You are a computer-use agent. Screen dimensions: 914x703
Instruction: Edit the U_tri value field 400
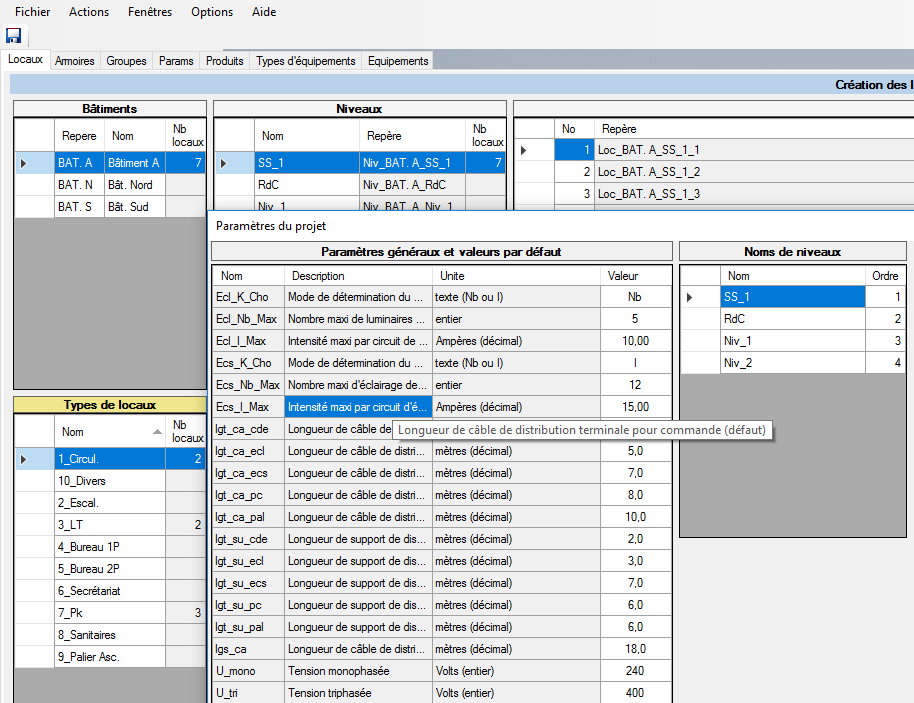(x=636, y=693)
